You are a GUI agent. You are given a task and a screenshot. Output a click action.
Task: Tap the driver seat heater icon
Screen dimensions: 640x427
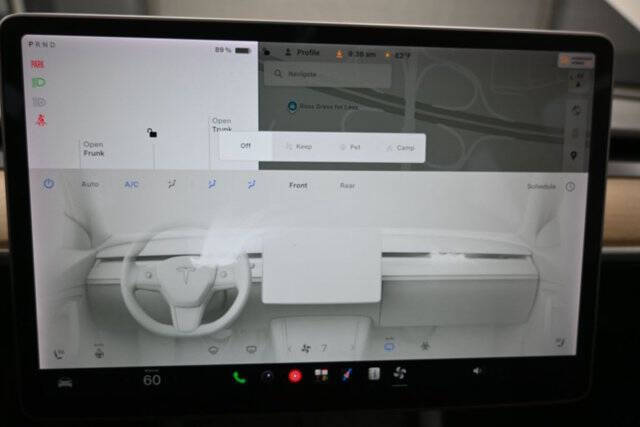point(60,354)
